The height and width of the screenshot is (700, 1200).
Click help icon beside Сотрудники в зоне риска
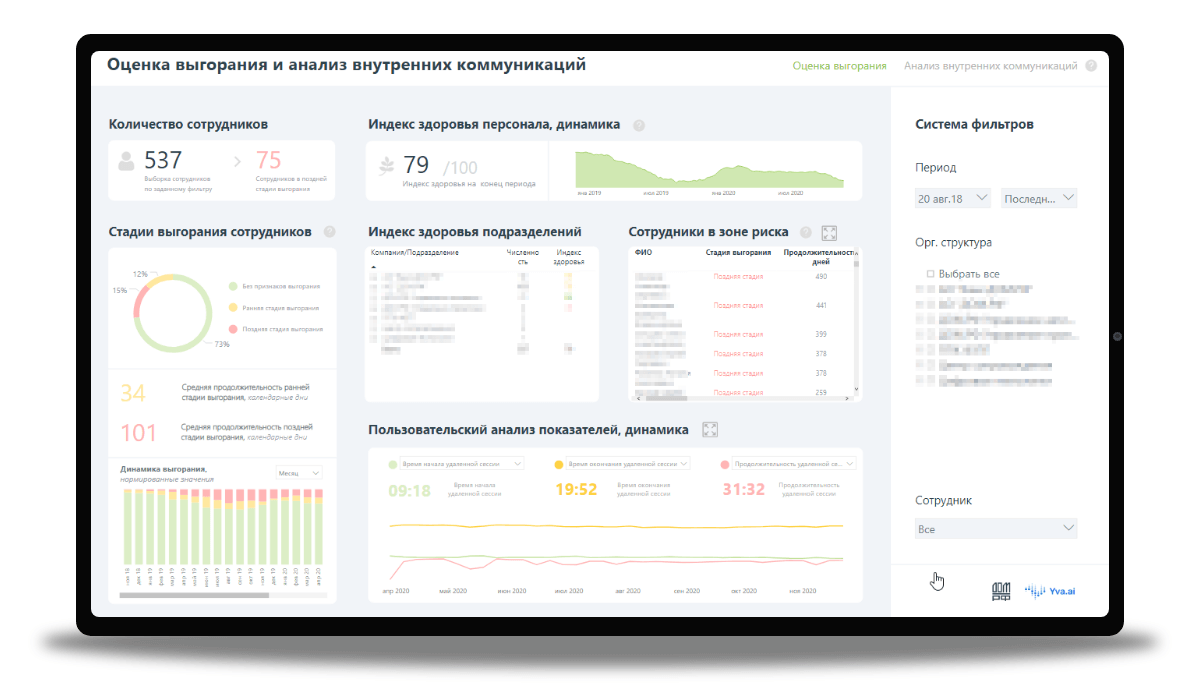[x=806, y=232]
